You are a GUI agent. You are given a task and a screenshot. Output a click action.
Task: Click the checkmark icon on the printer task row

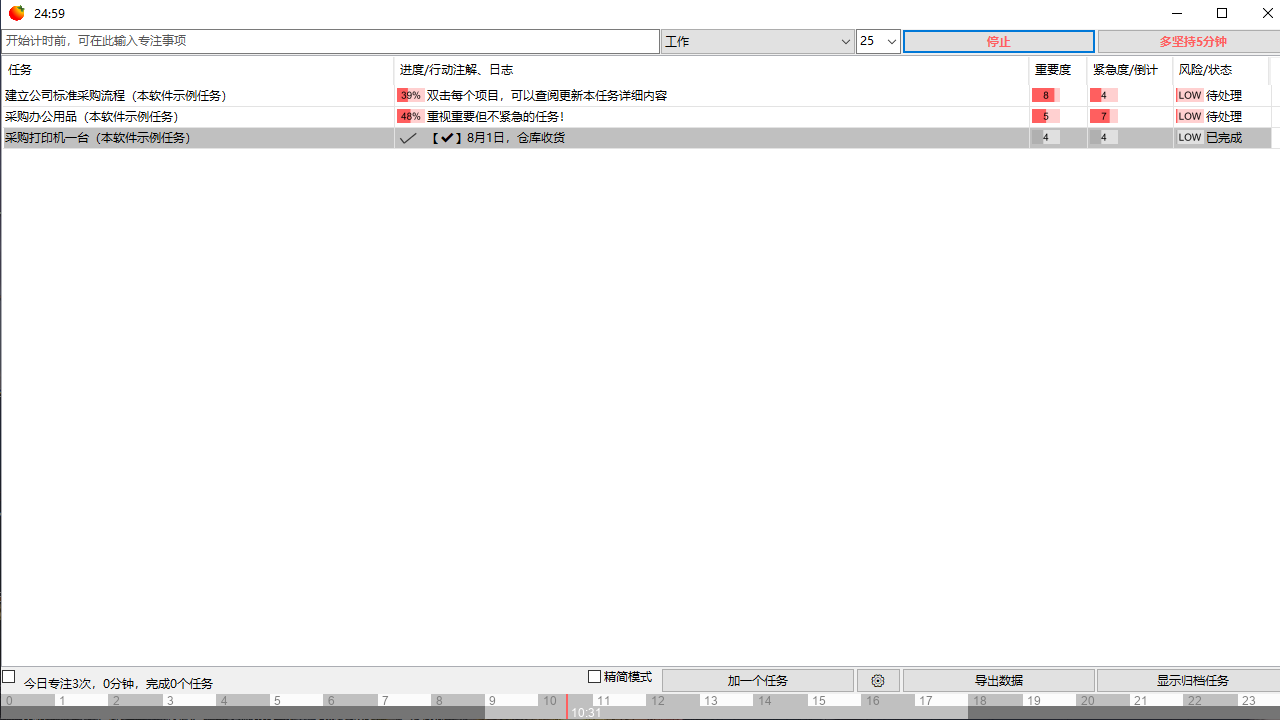tap(407, 137)
